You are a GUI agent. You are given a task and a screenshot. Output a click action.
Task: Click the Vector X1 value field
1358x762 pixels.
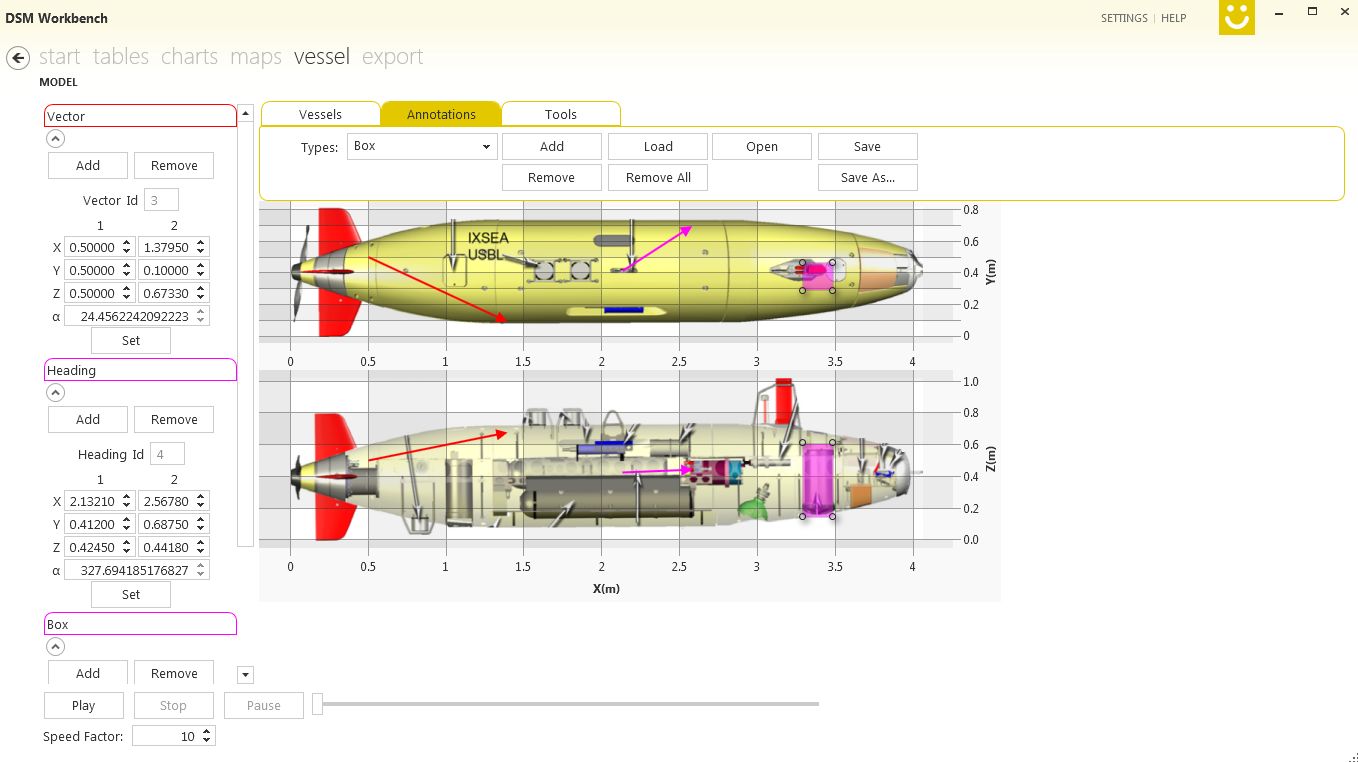(x=92, y=247)
